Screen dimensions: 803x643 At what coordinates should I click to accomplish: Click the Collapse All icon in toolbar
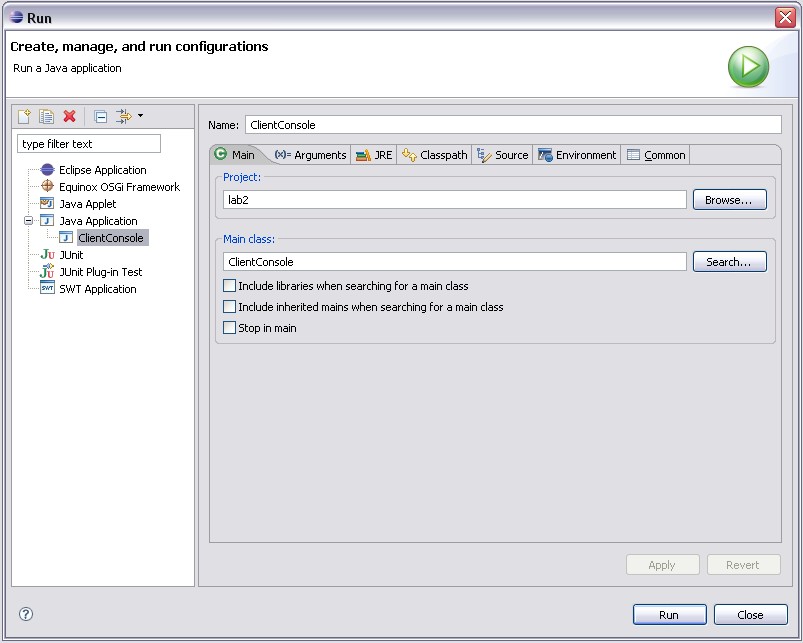(100, 116)
